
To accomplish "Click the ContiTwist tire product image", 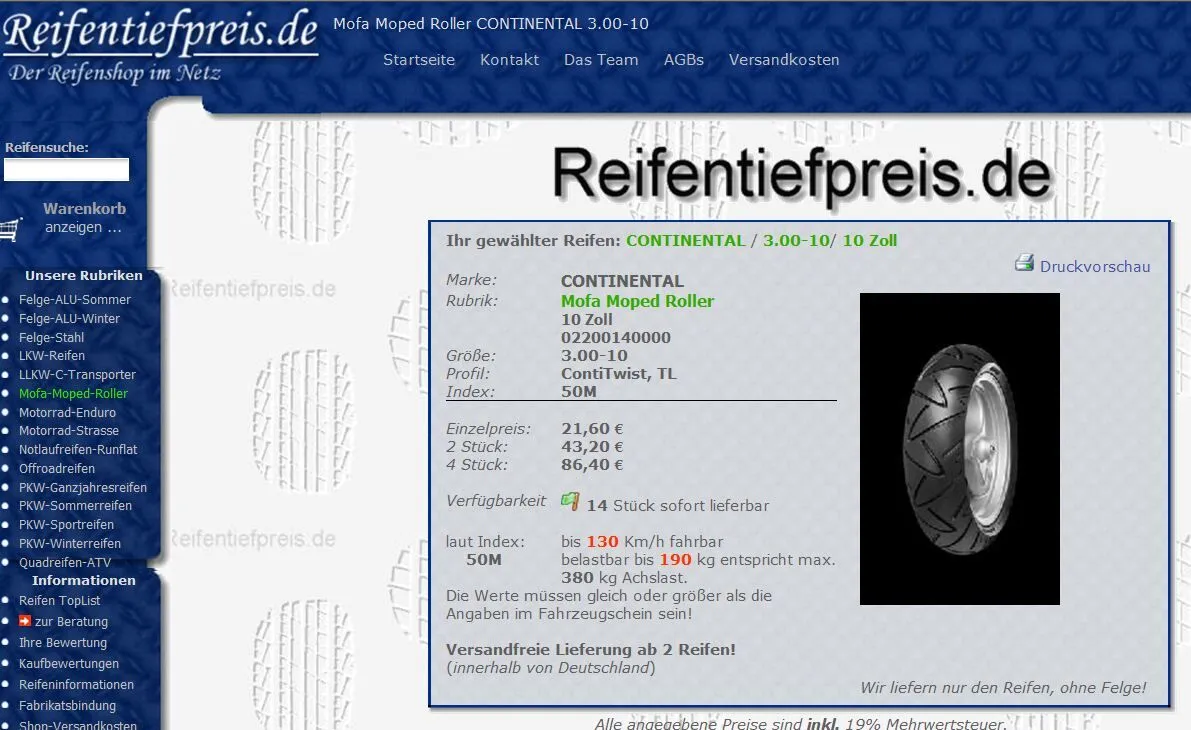I will point(959,449).
